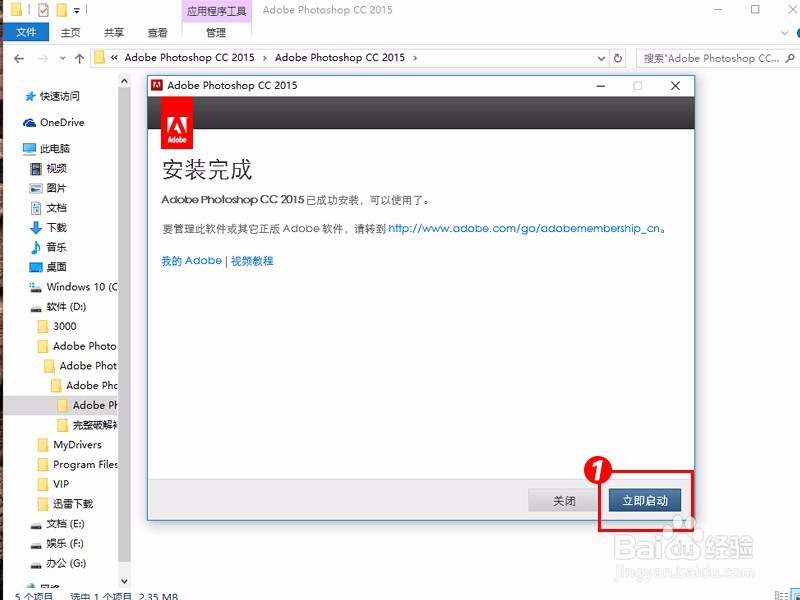The height and width of the screenshot is (600, 800).
Task: Open the 文件 (File) menu
Action: [x=26, y=31]
